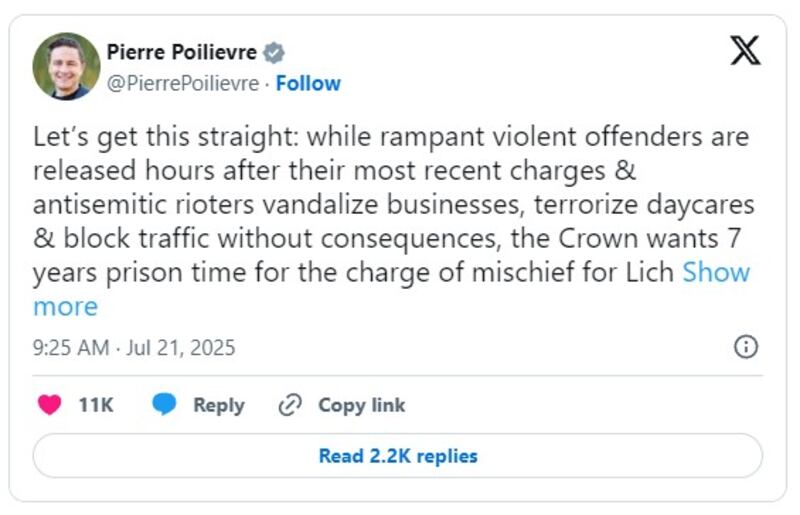Screen dimensions: 800x515
Task: Click the blue verified badge
Action: [274, 53]
